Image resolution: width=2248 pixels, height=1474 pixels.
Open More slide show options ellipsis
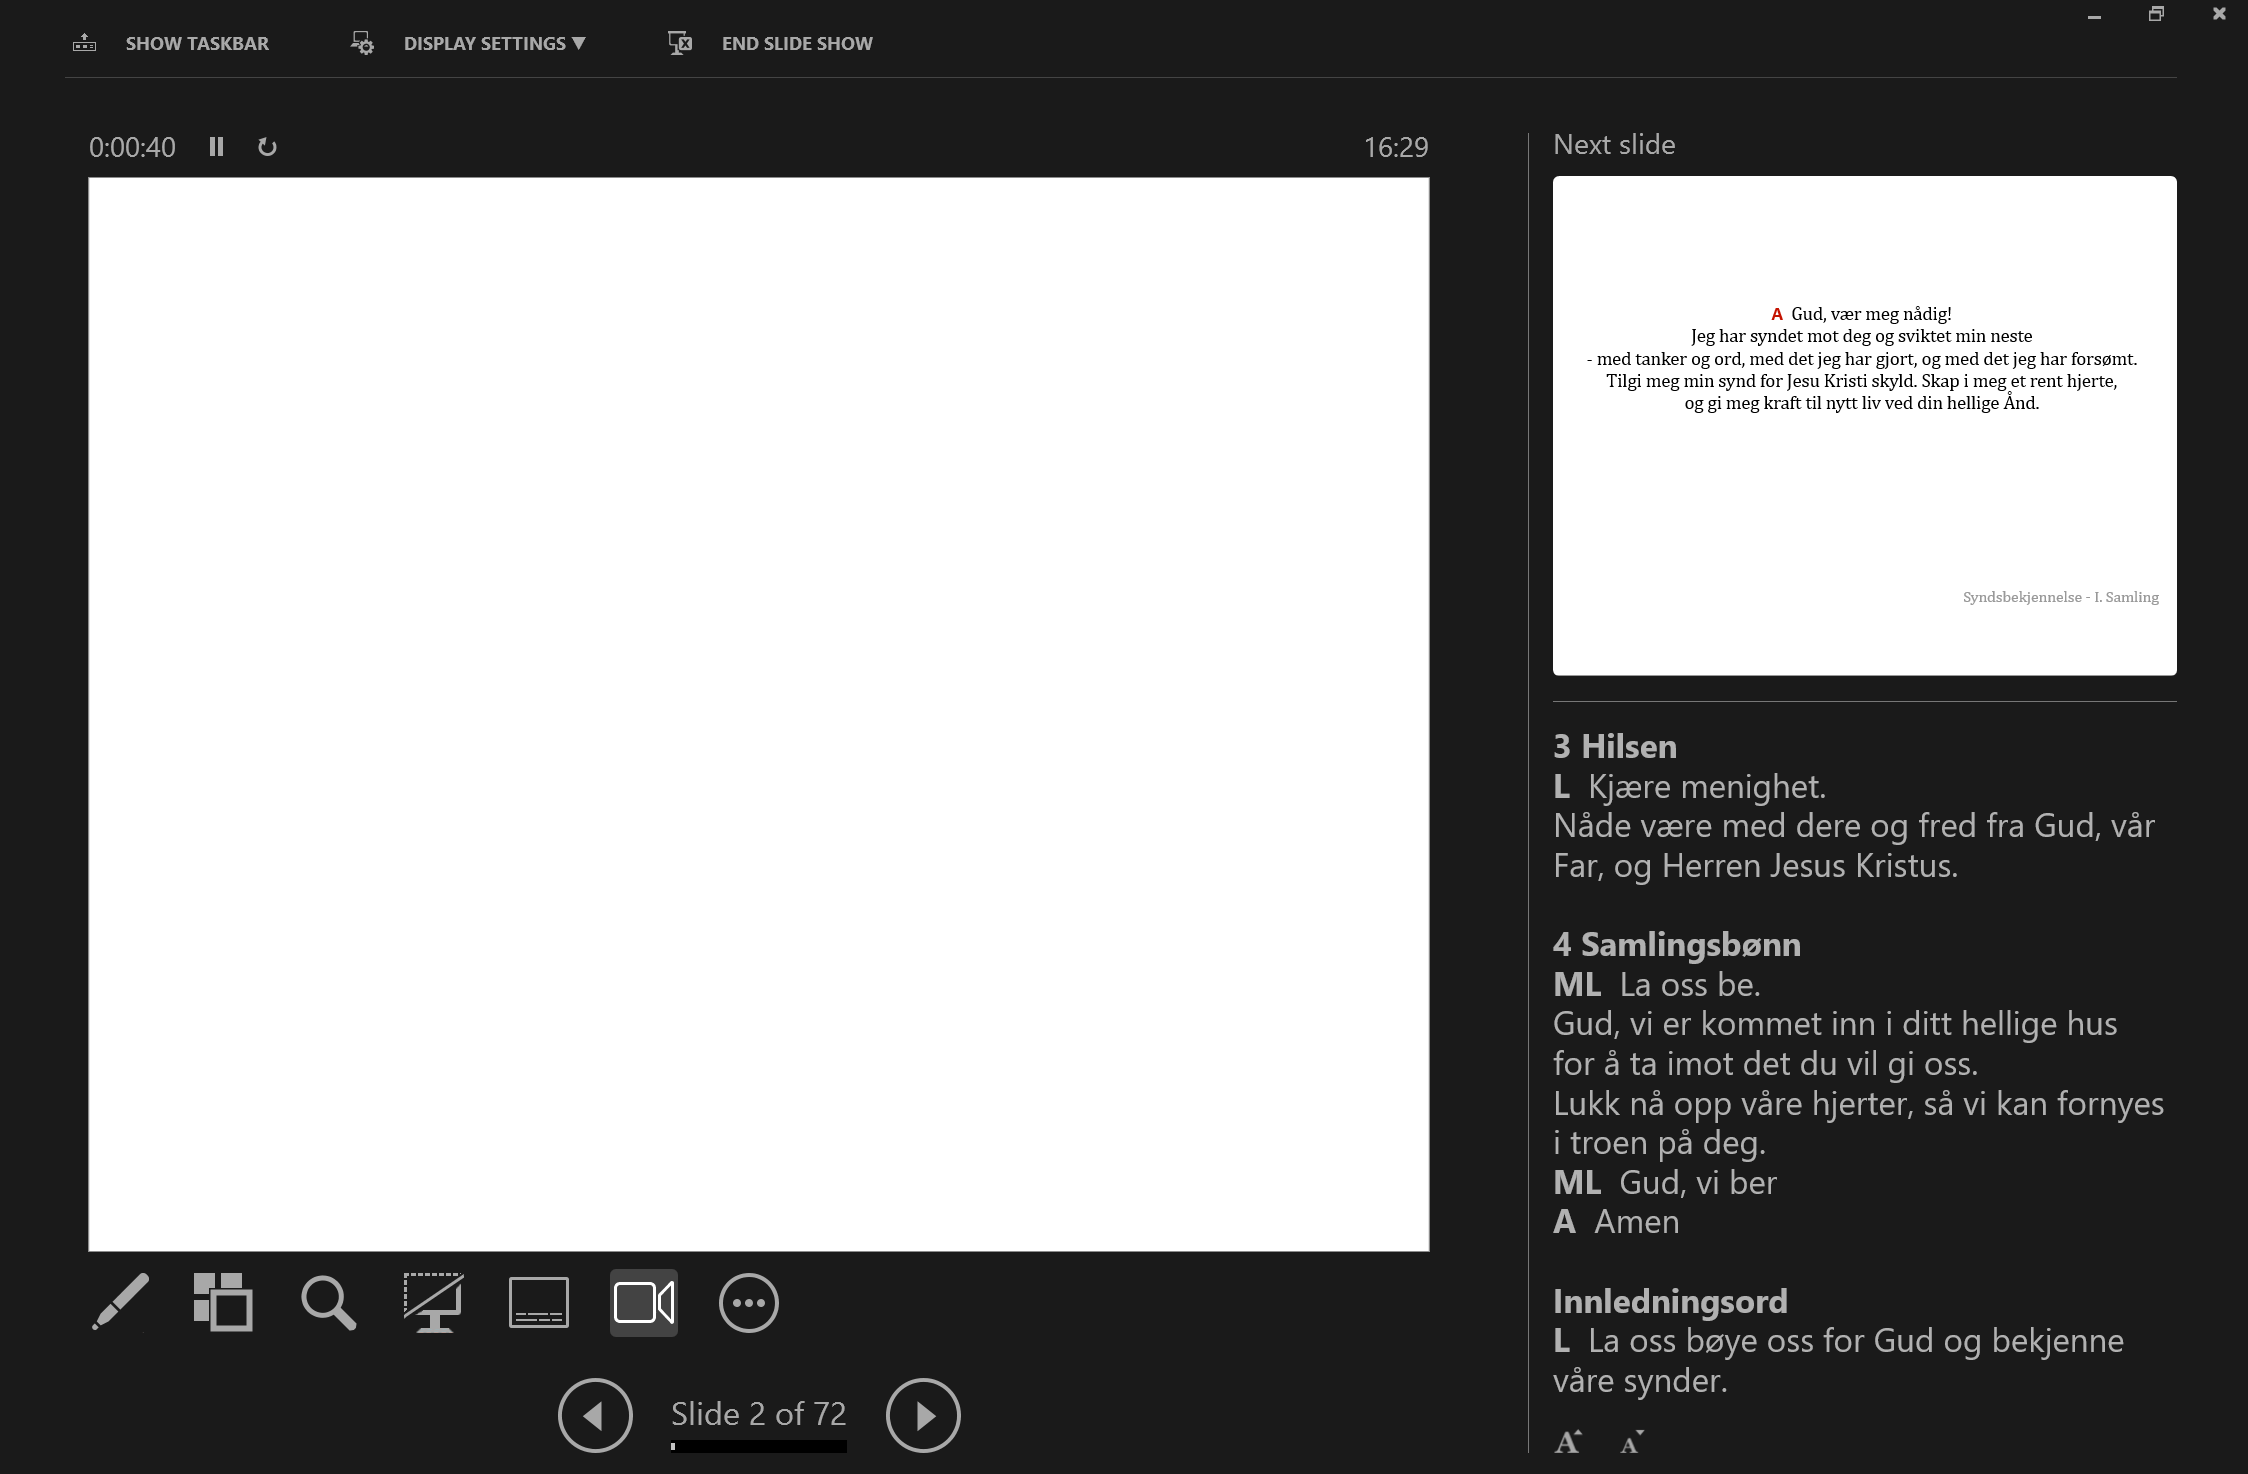749,1302
